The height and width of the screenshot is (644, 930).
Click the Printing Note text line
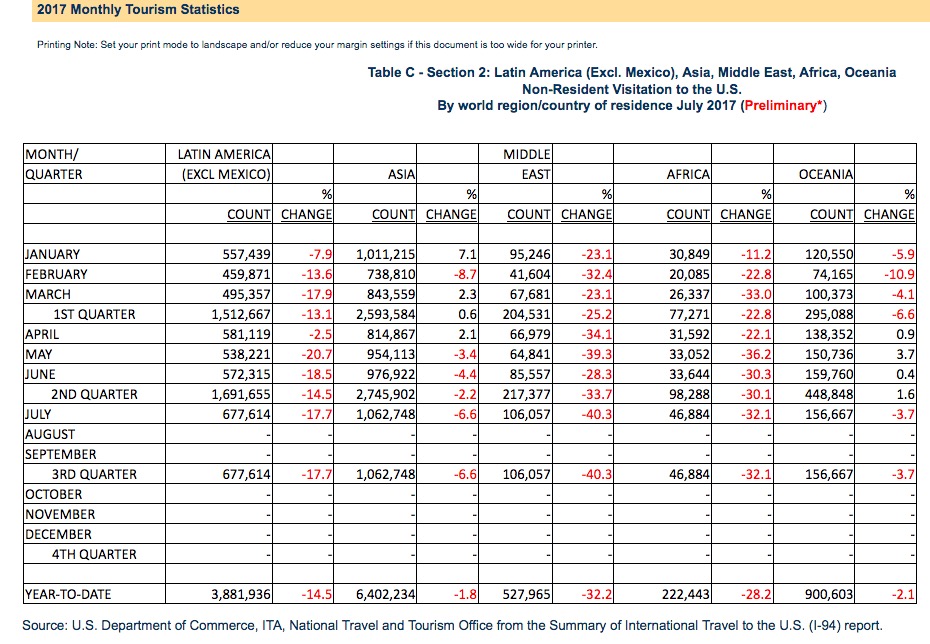[x=317, y=44]
